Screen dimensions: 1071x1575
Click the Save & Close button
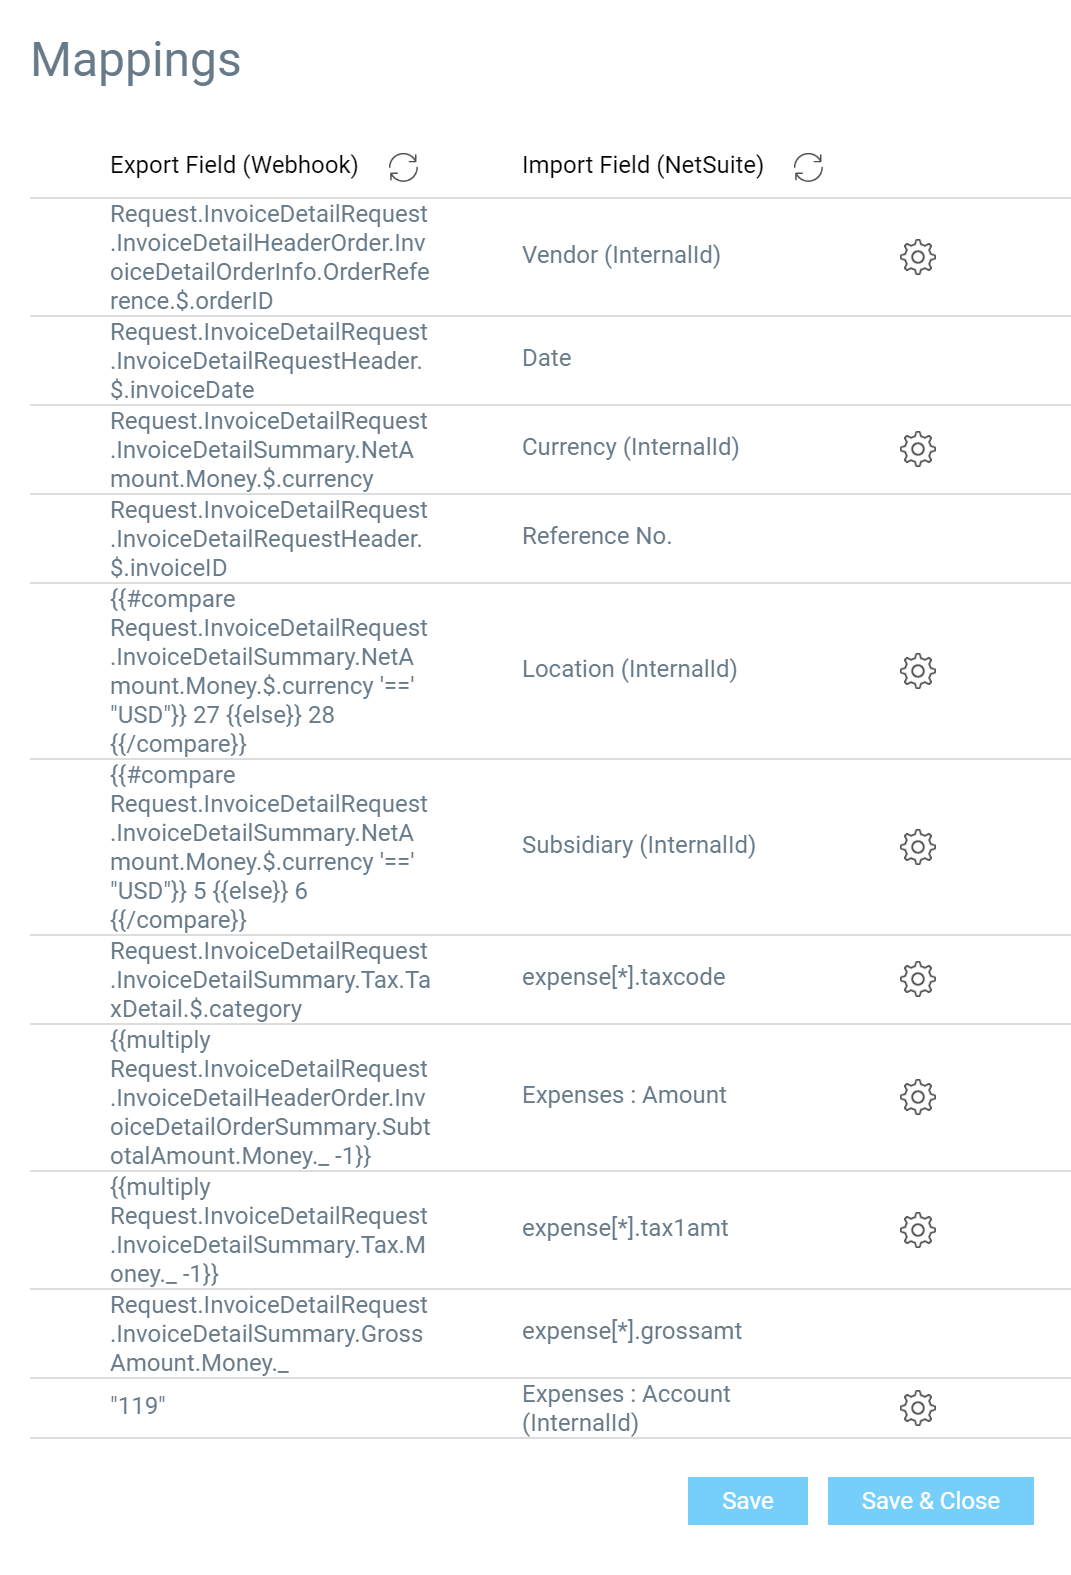tap(931, 1501)
